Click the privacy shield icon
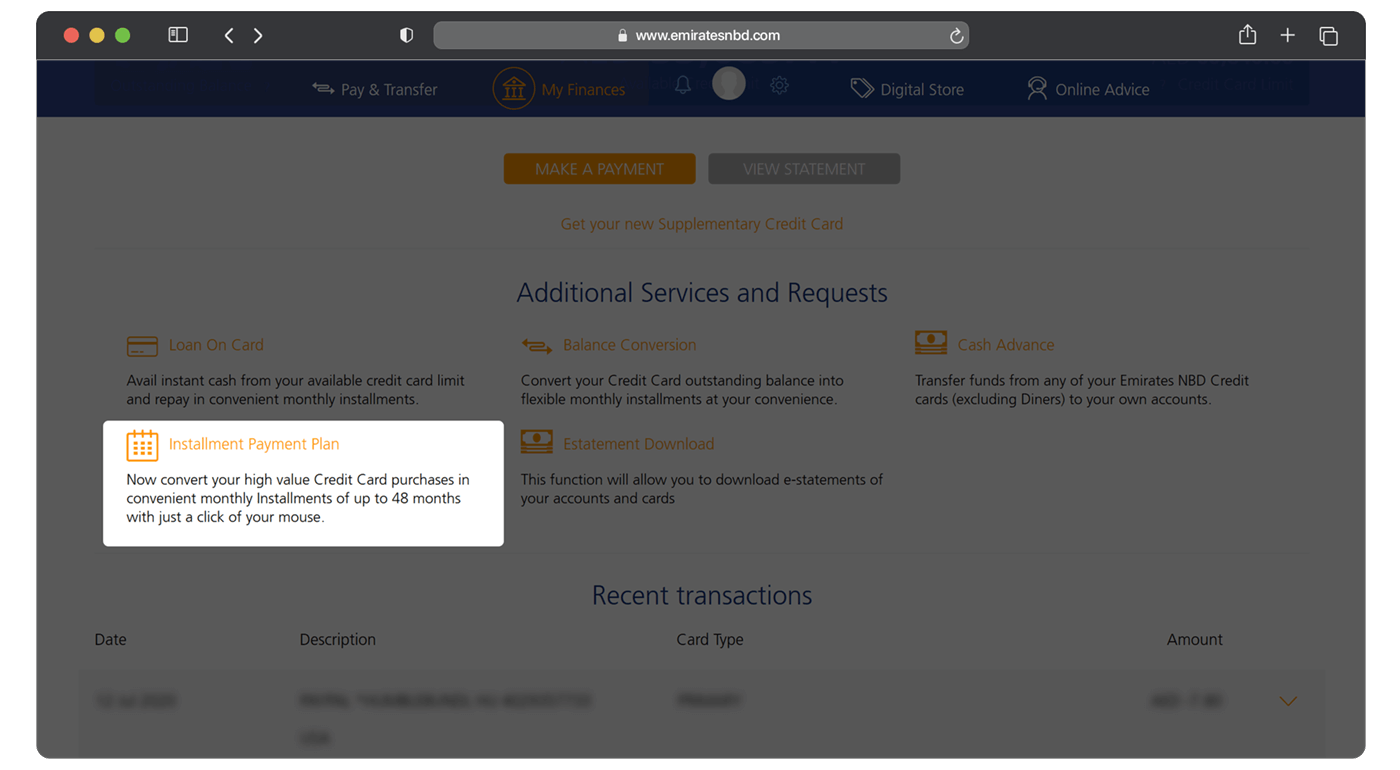Image resolution: width=1400 pixels, height=770 pixels. coord(406,35)
